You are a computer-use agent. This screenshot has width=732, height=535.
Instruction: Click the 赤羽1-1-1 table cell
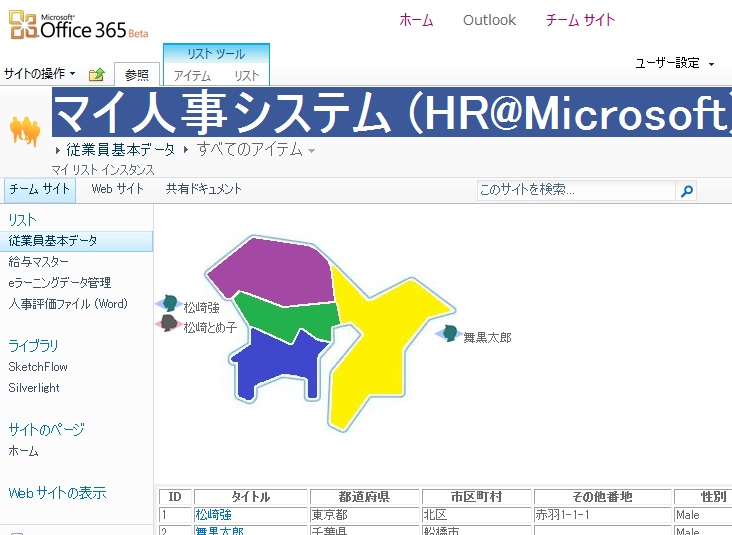pos(602,515)
